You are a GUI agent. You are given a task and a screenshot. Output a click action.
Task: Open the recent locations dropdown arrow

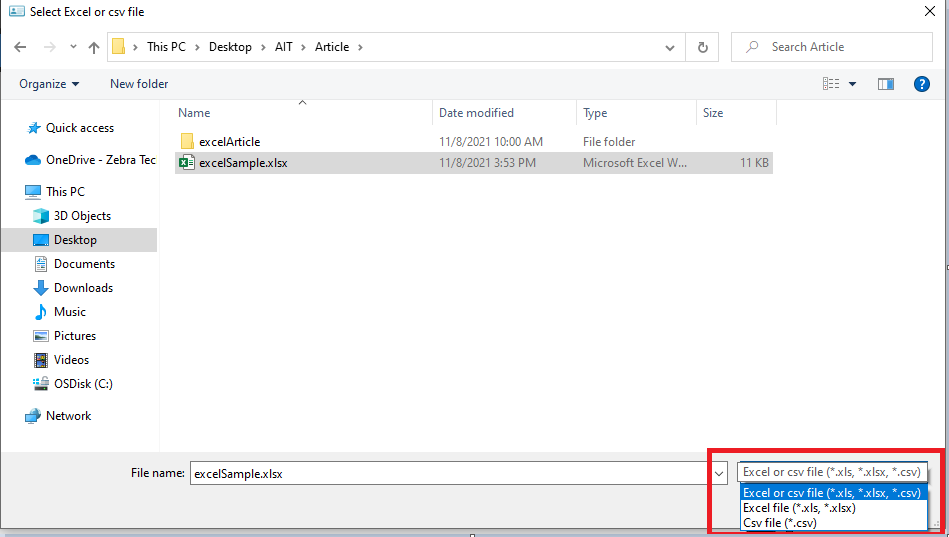coord(73,47)
